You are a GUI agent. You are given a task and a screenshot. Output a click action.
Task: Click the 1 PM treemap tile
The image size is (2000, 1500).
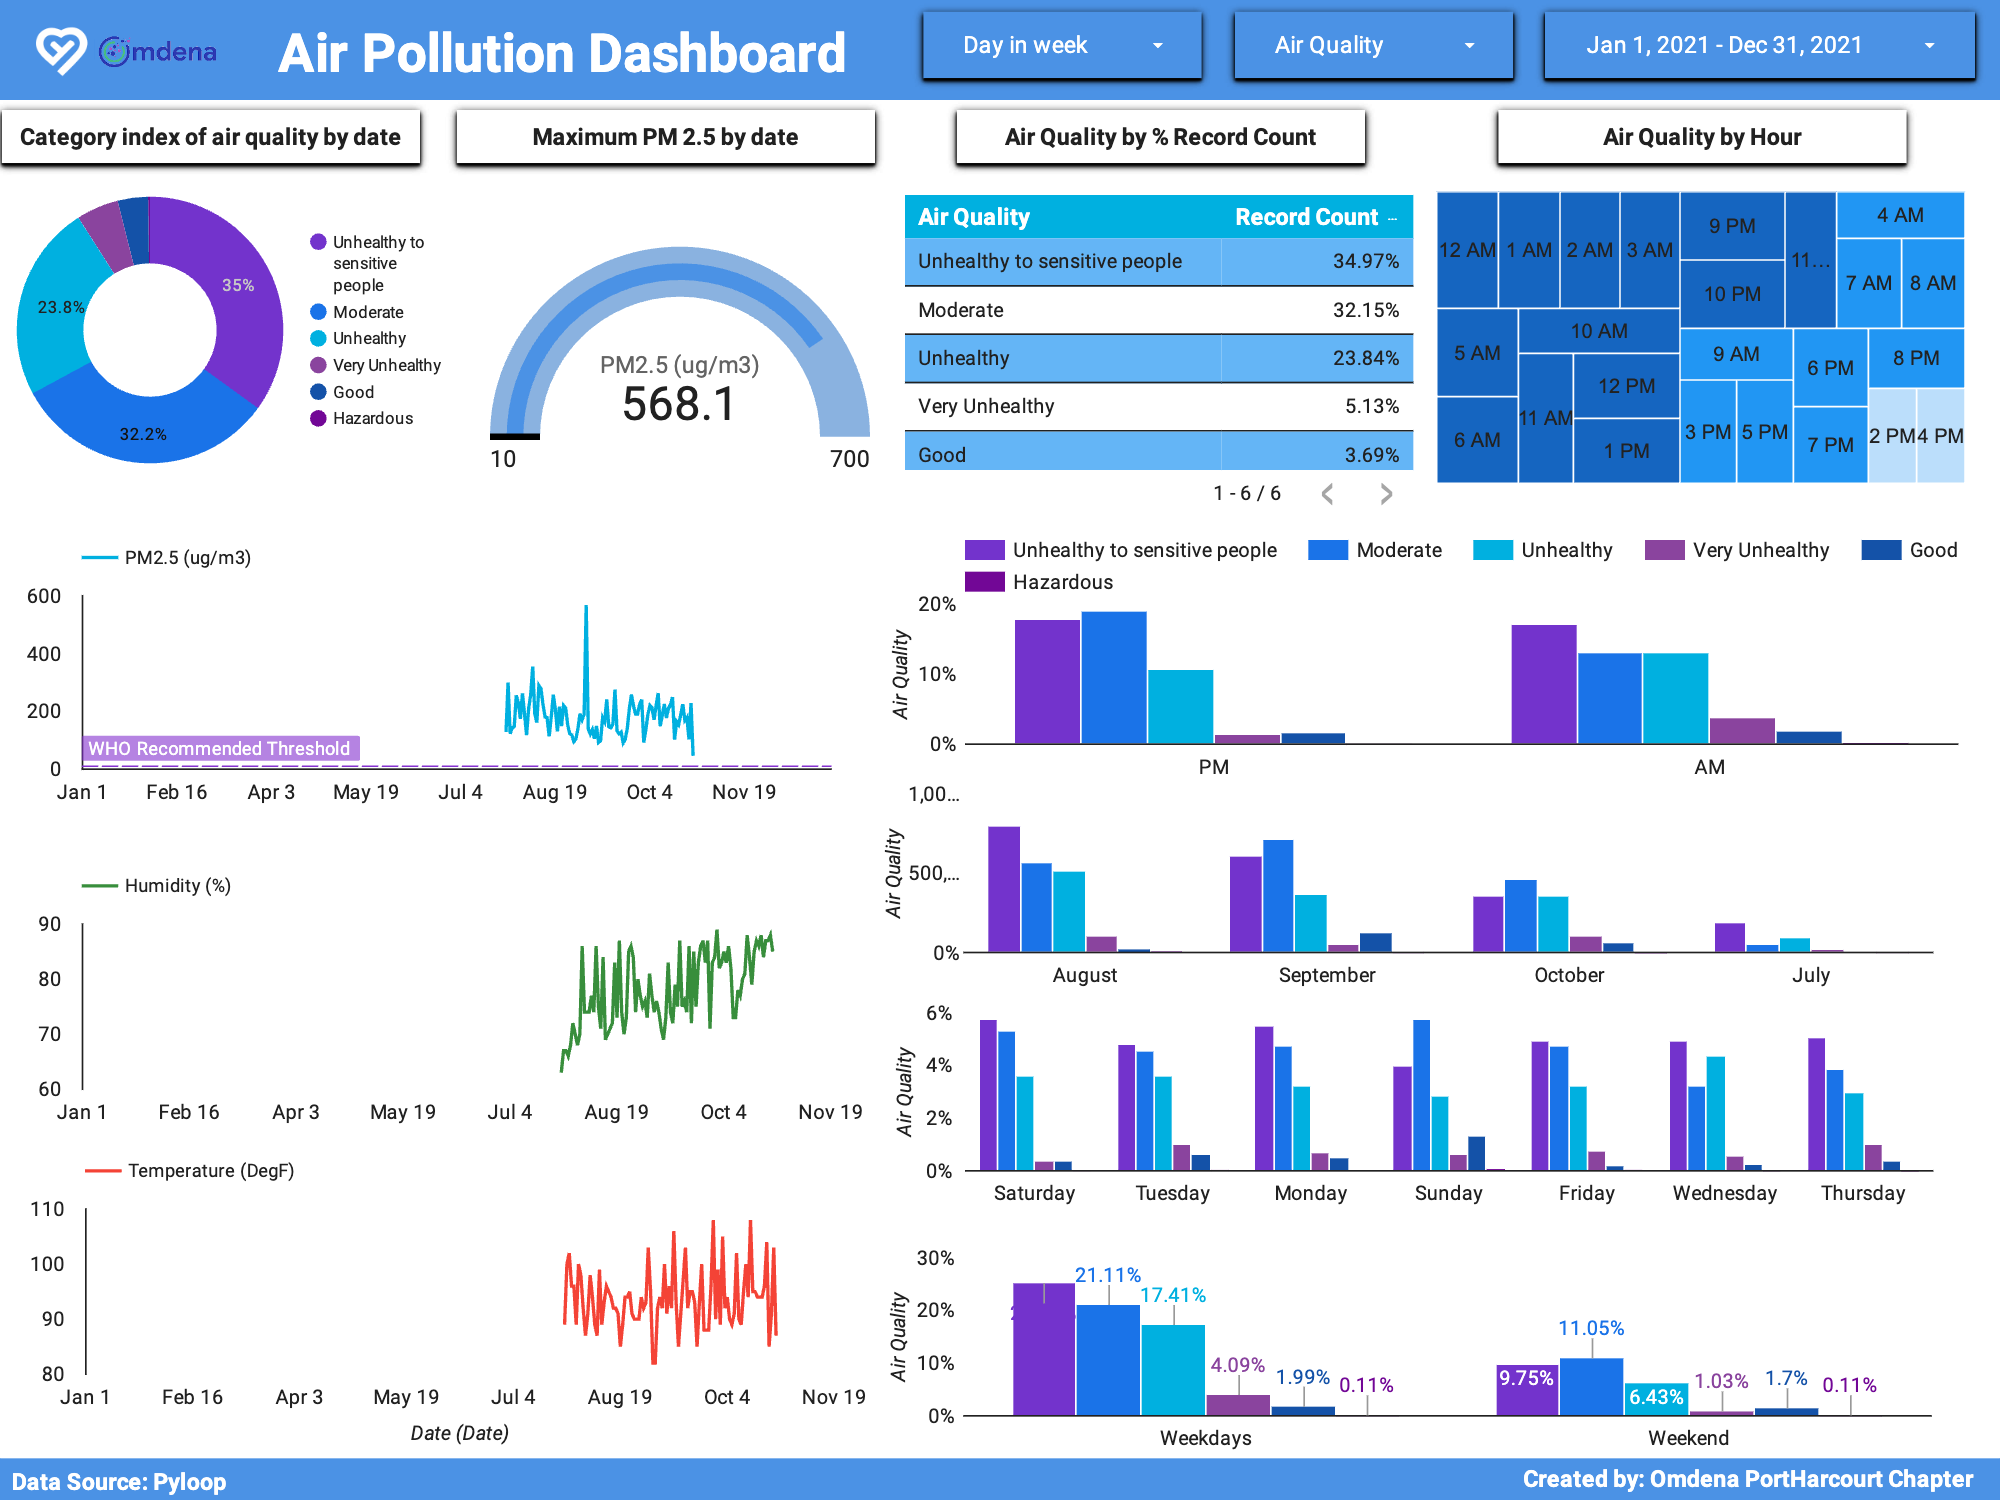click(1627, 451)
